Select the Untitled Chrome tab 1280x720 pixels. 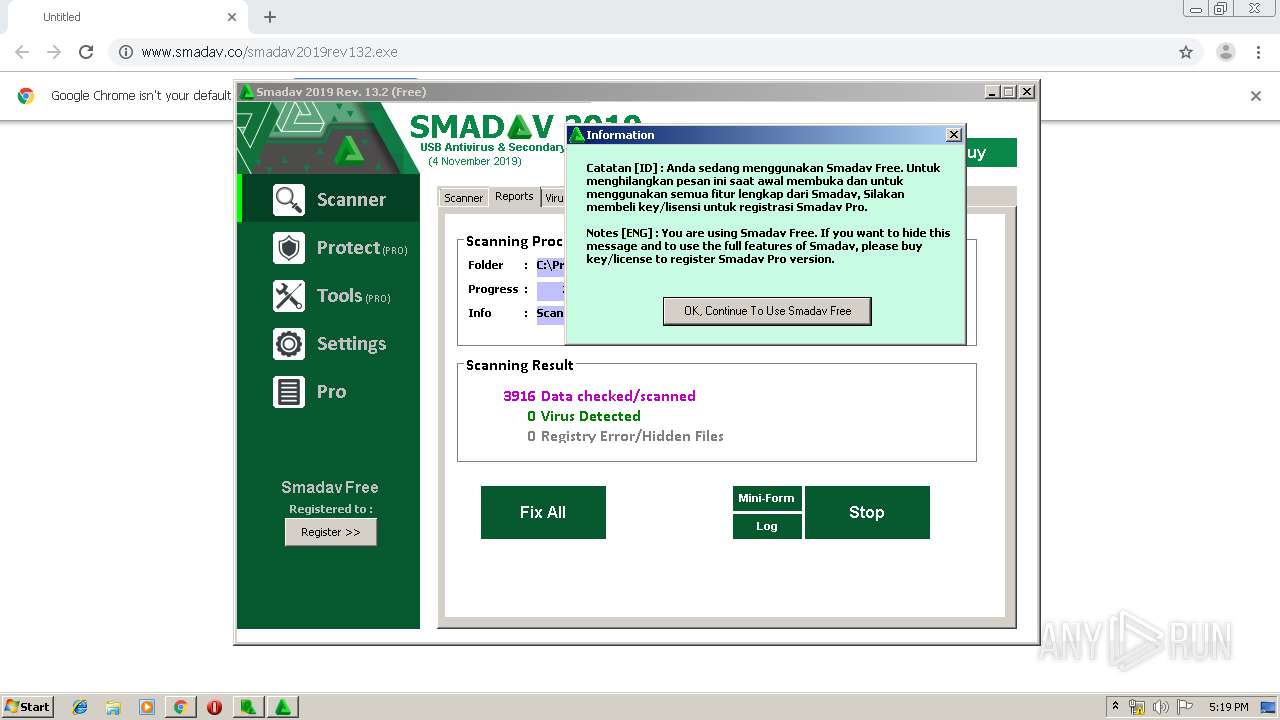pyautogui.click(x=125, y=17)
